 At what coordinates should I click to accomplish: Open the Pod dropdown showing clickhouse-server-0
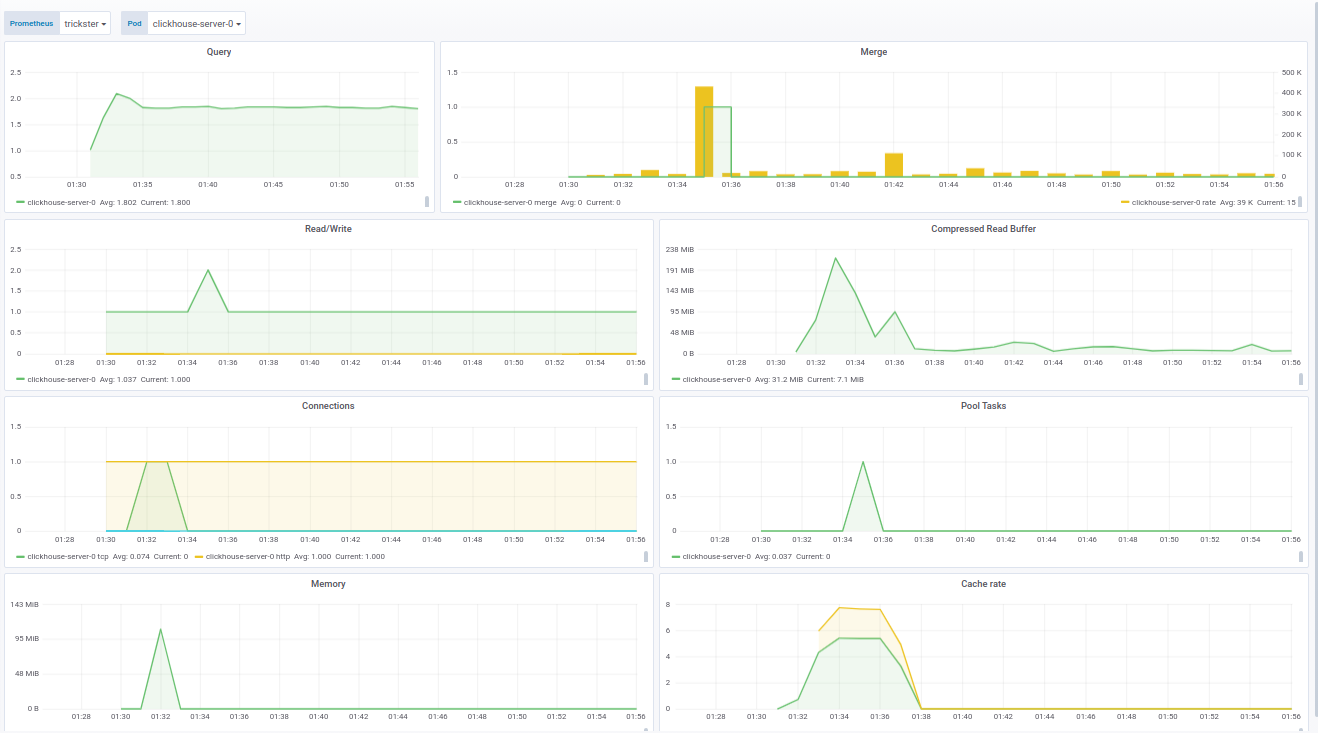point(196,23)
